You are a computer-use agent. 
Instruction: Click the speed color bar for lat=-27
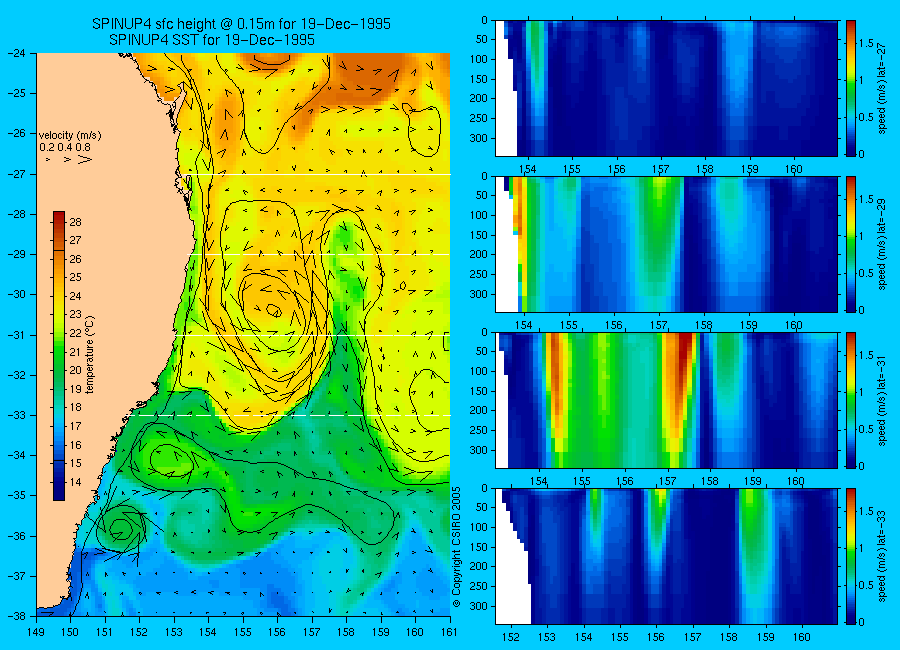851,88
